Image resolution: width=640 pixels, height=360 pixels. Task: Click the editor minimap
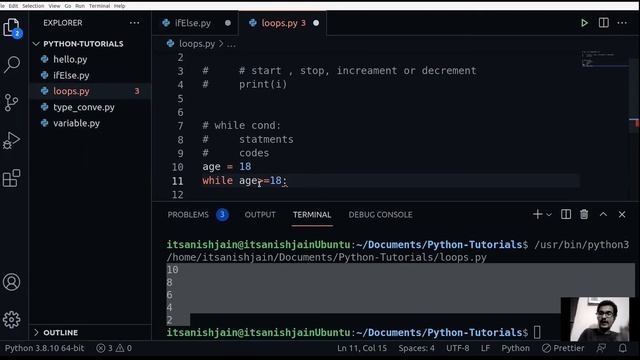pyautogui.click(x=605, y=59)
